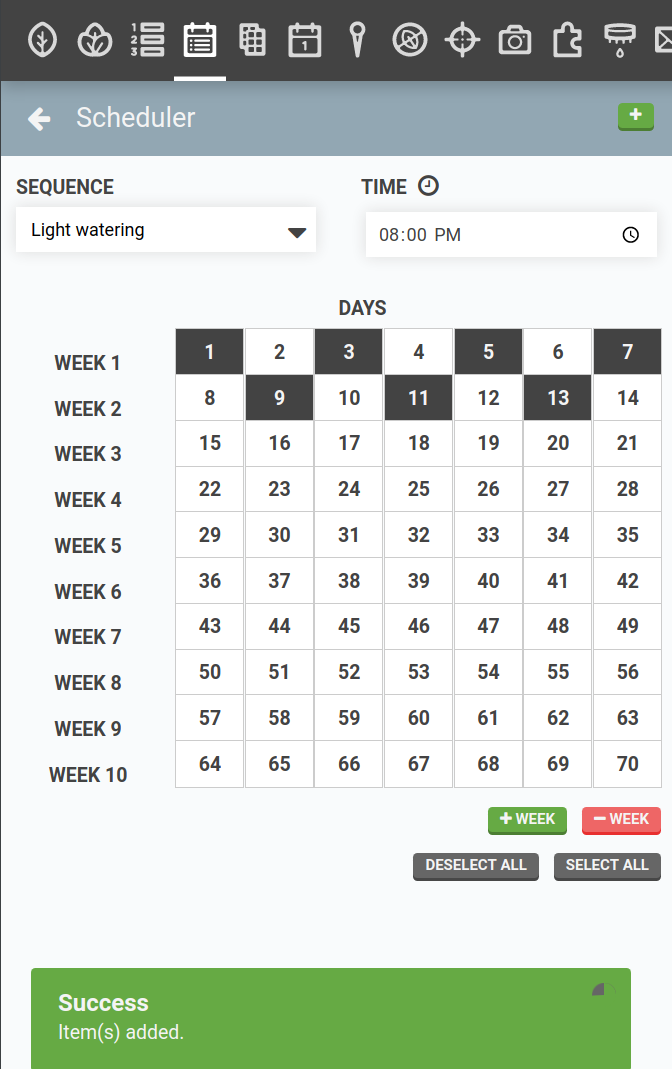Open the crop groups leaves icon

click(x=95, y=40)
